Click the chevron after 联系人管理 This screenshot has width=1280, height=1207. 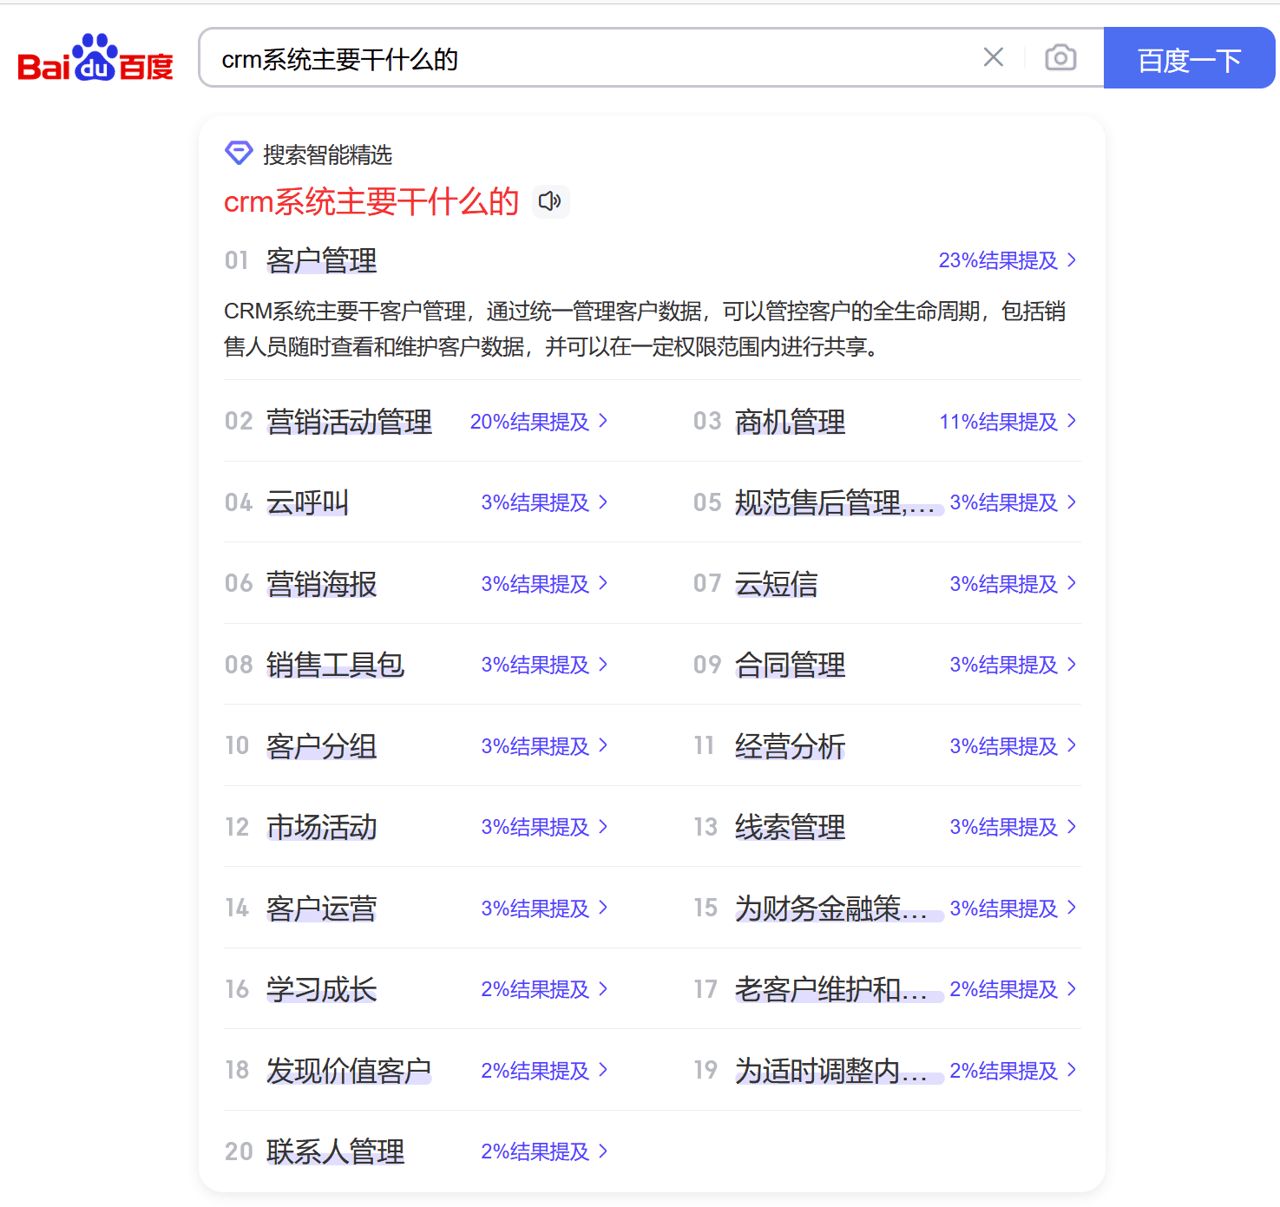click(602, 1151)
